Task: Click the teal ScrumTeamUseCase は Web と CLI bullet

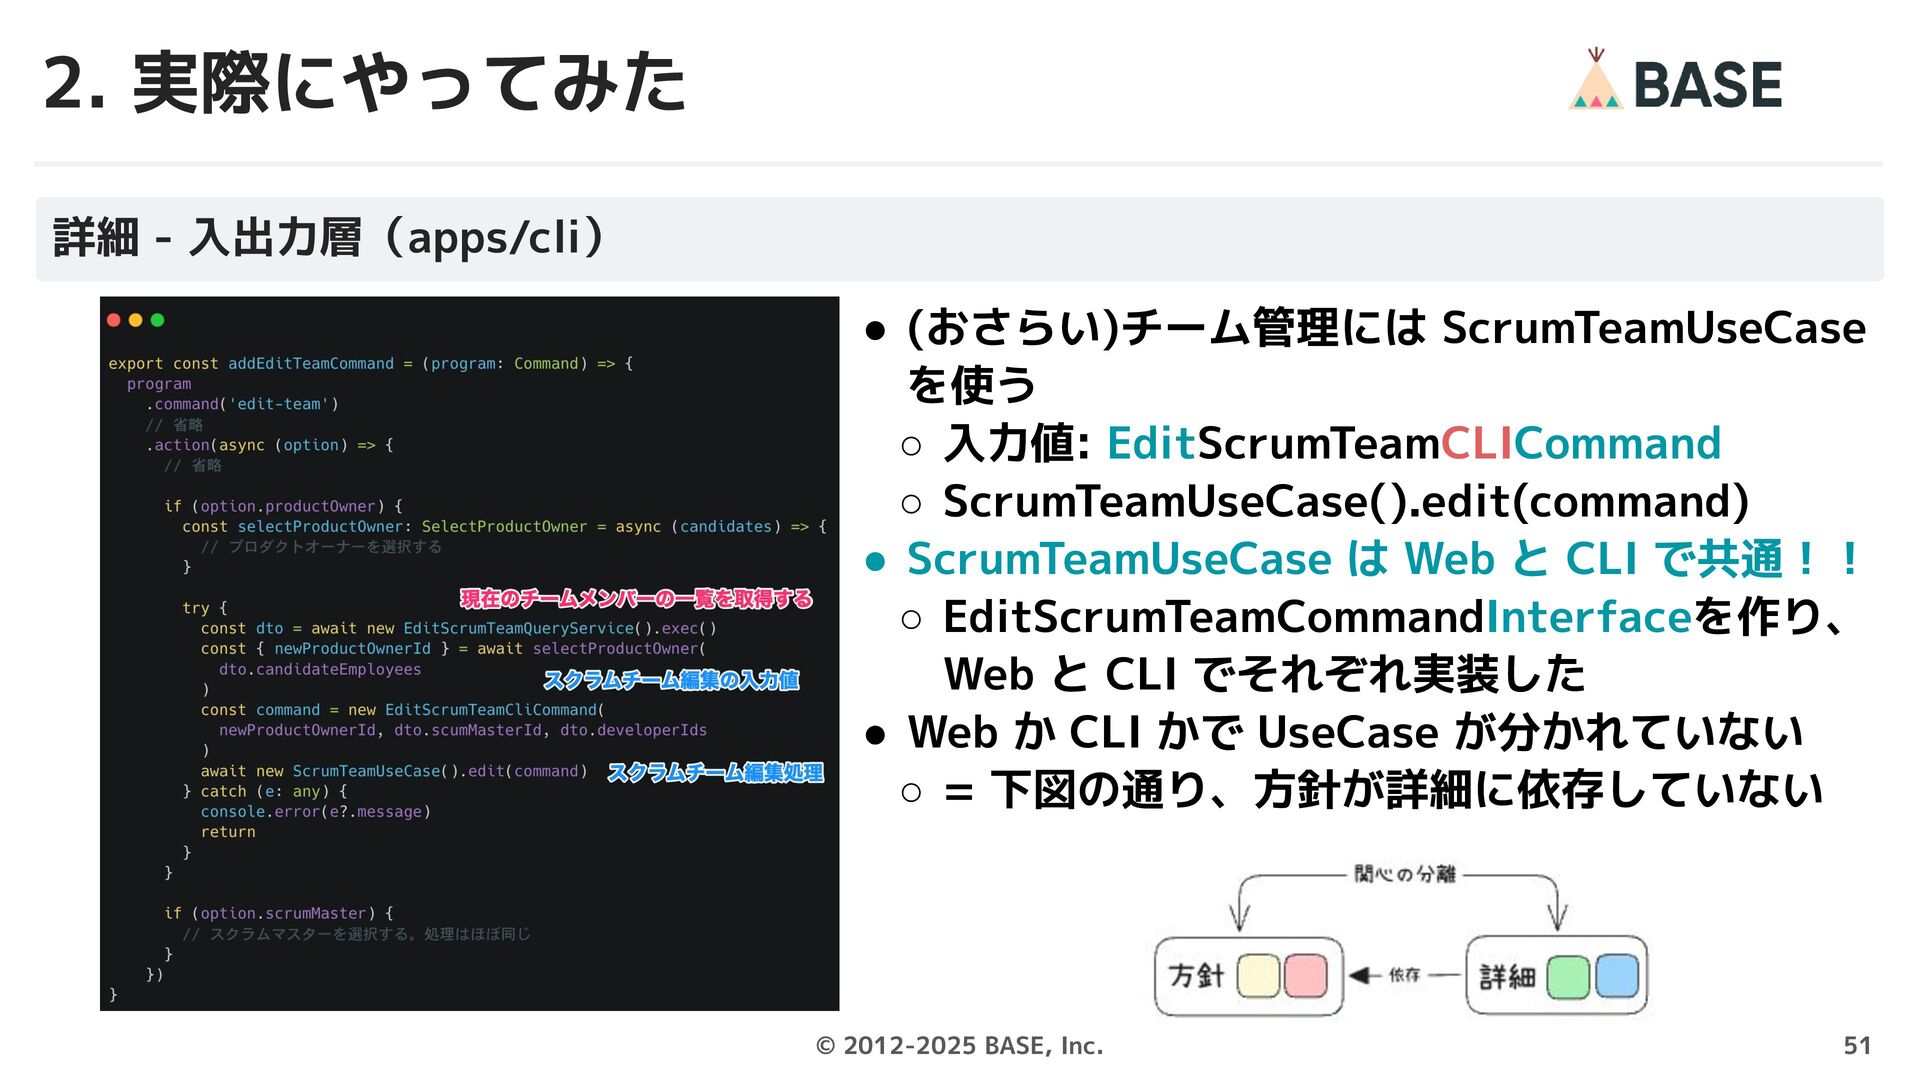Action: point(1384,559)
